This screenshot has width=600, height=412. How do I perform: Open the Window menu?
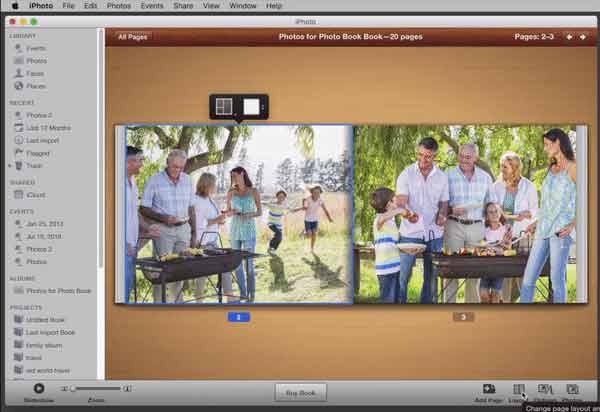243,6
